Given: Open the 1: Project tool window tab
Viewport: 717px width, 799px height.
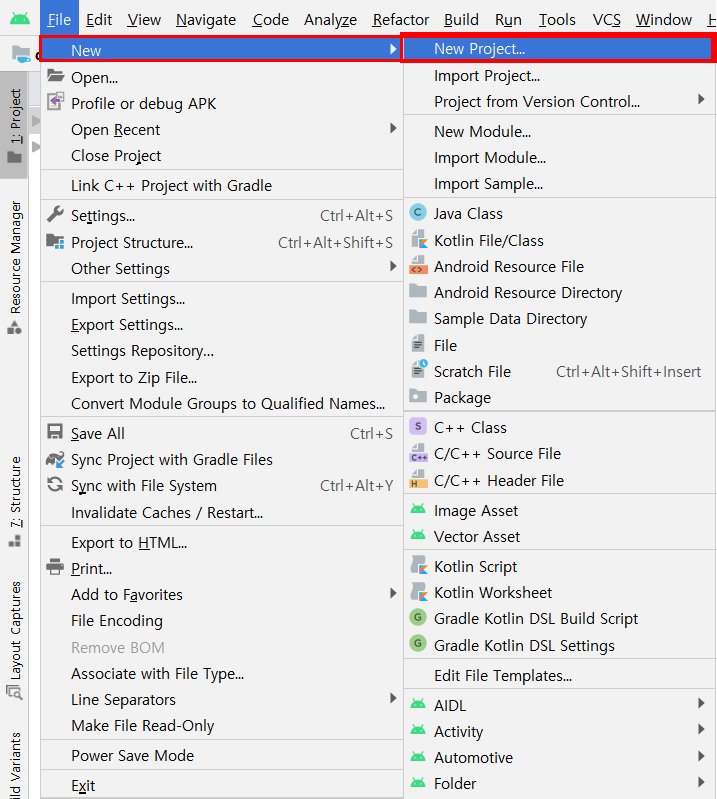Looking at the screenshot, I should (x=14, y=125).
